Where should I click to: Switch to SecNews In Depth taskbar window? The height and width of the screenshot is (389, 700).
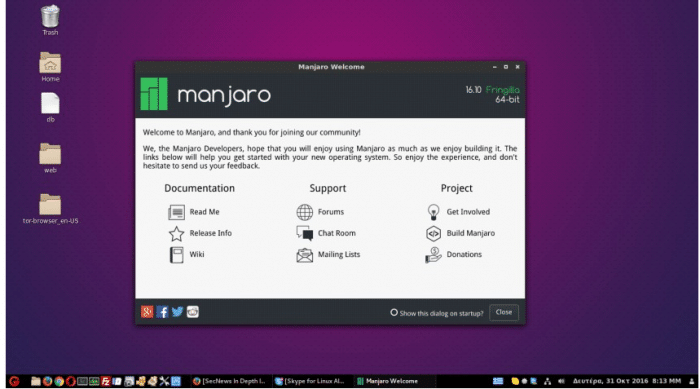[229, 381]
